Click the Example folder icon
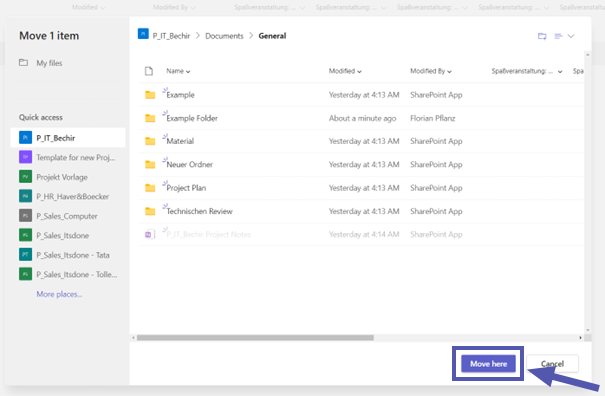The image size is (605, 396). [x=150, y=95]
